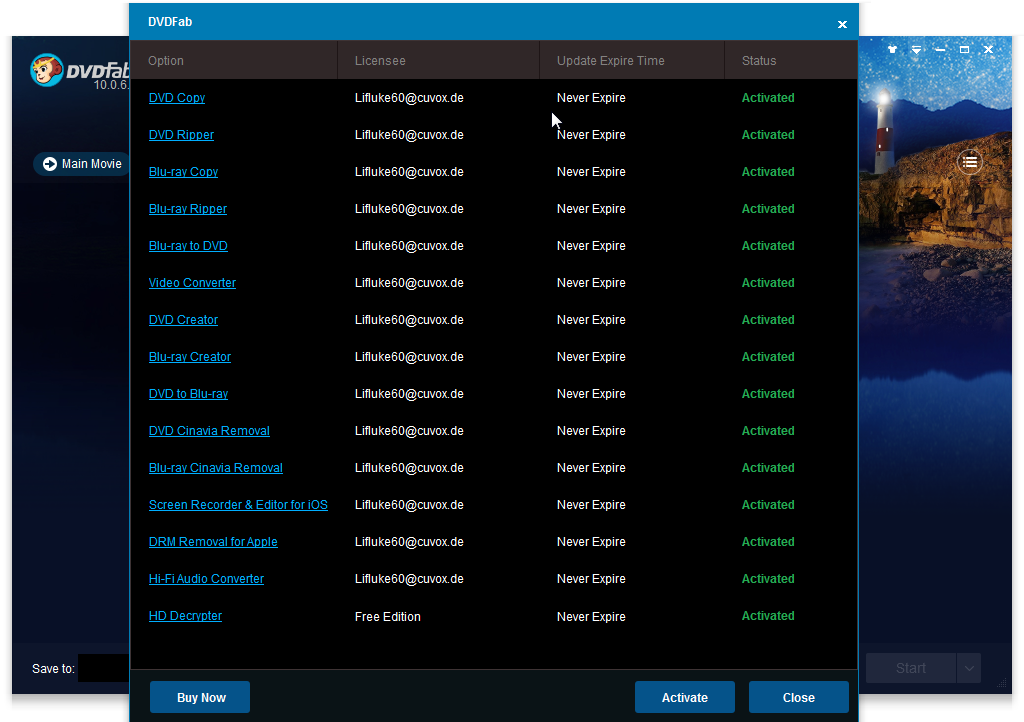Click the Main Movie arrow icon in main window
The width and height of the screenshot is (1024, 722).
(50, 164)
